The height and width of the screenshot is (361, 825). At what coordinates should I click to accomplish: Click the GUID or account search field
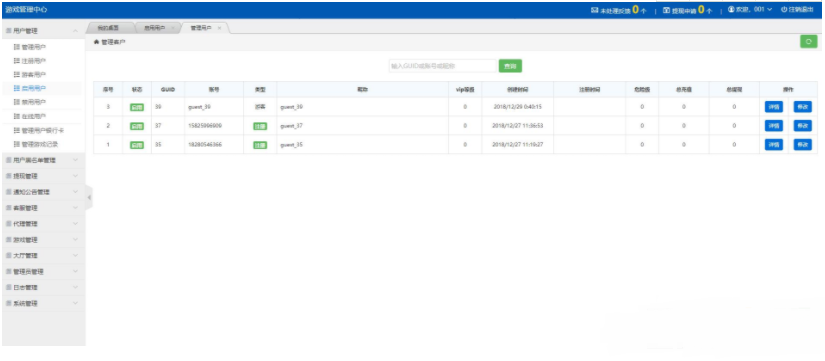(442, 66)
